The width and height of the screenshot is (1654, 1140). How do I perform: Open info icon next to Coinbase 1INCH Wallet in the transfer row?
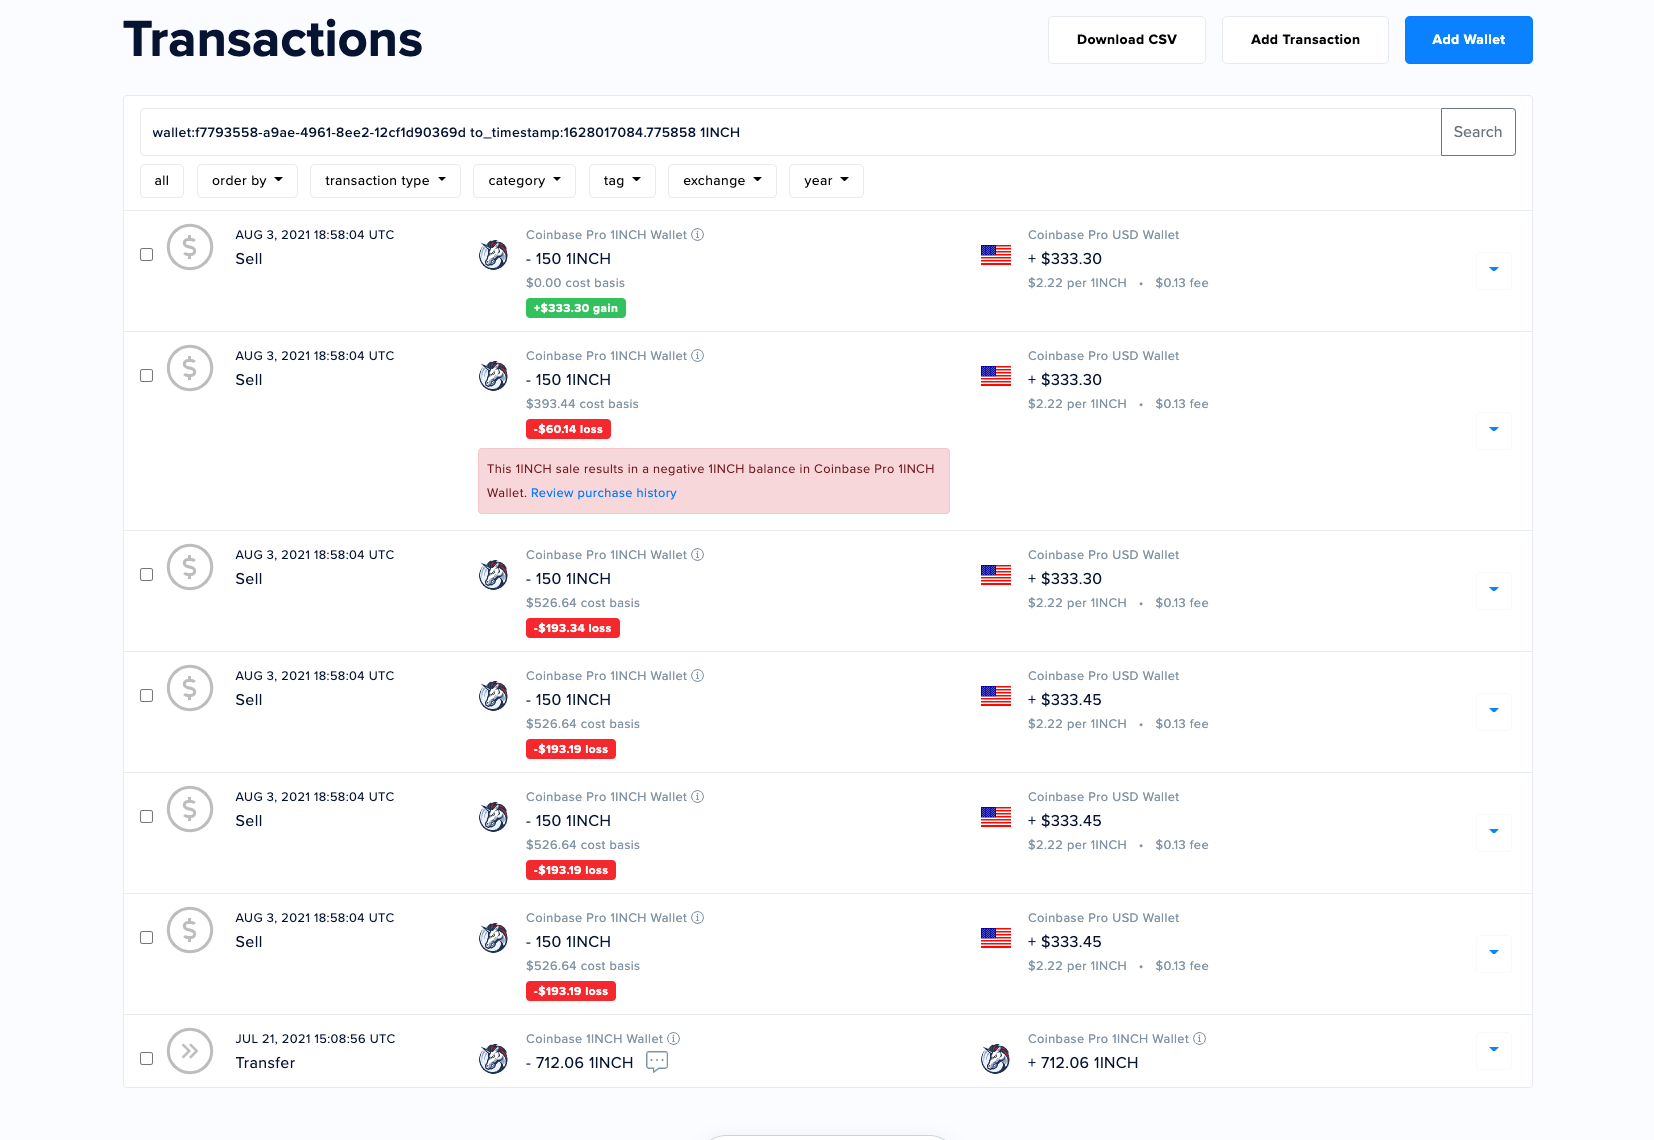(674, 1039)
